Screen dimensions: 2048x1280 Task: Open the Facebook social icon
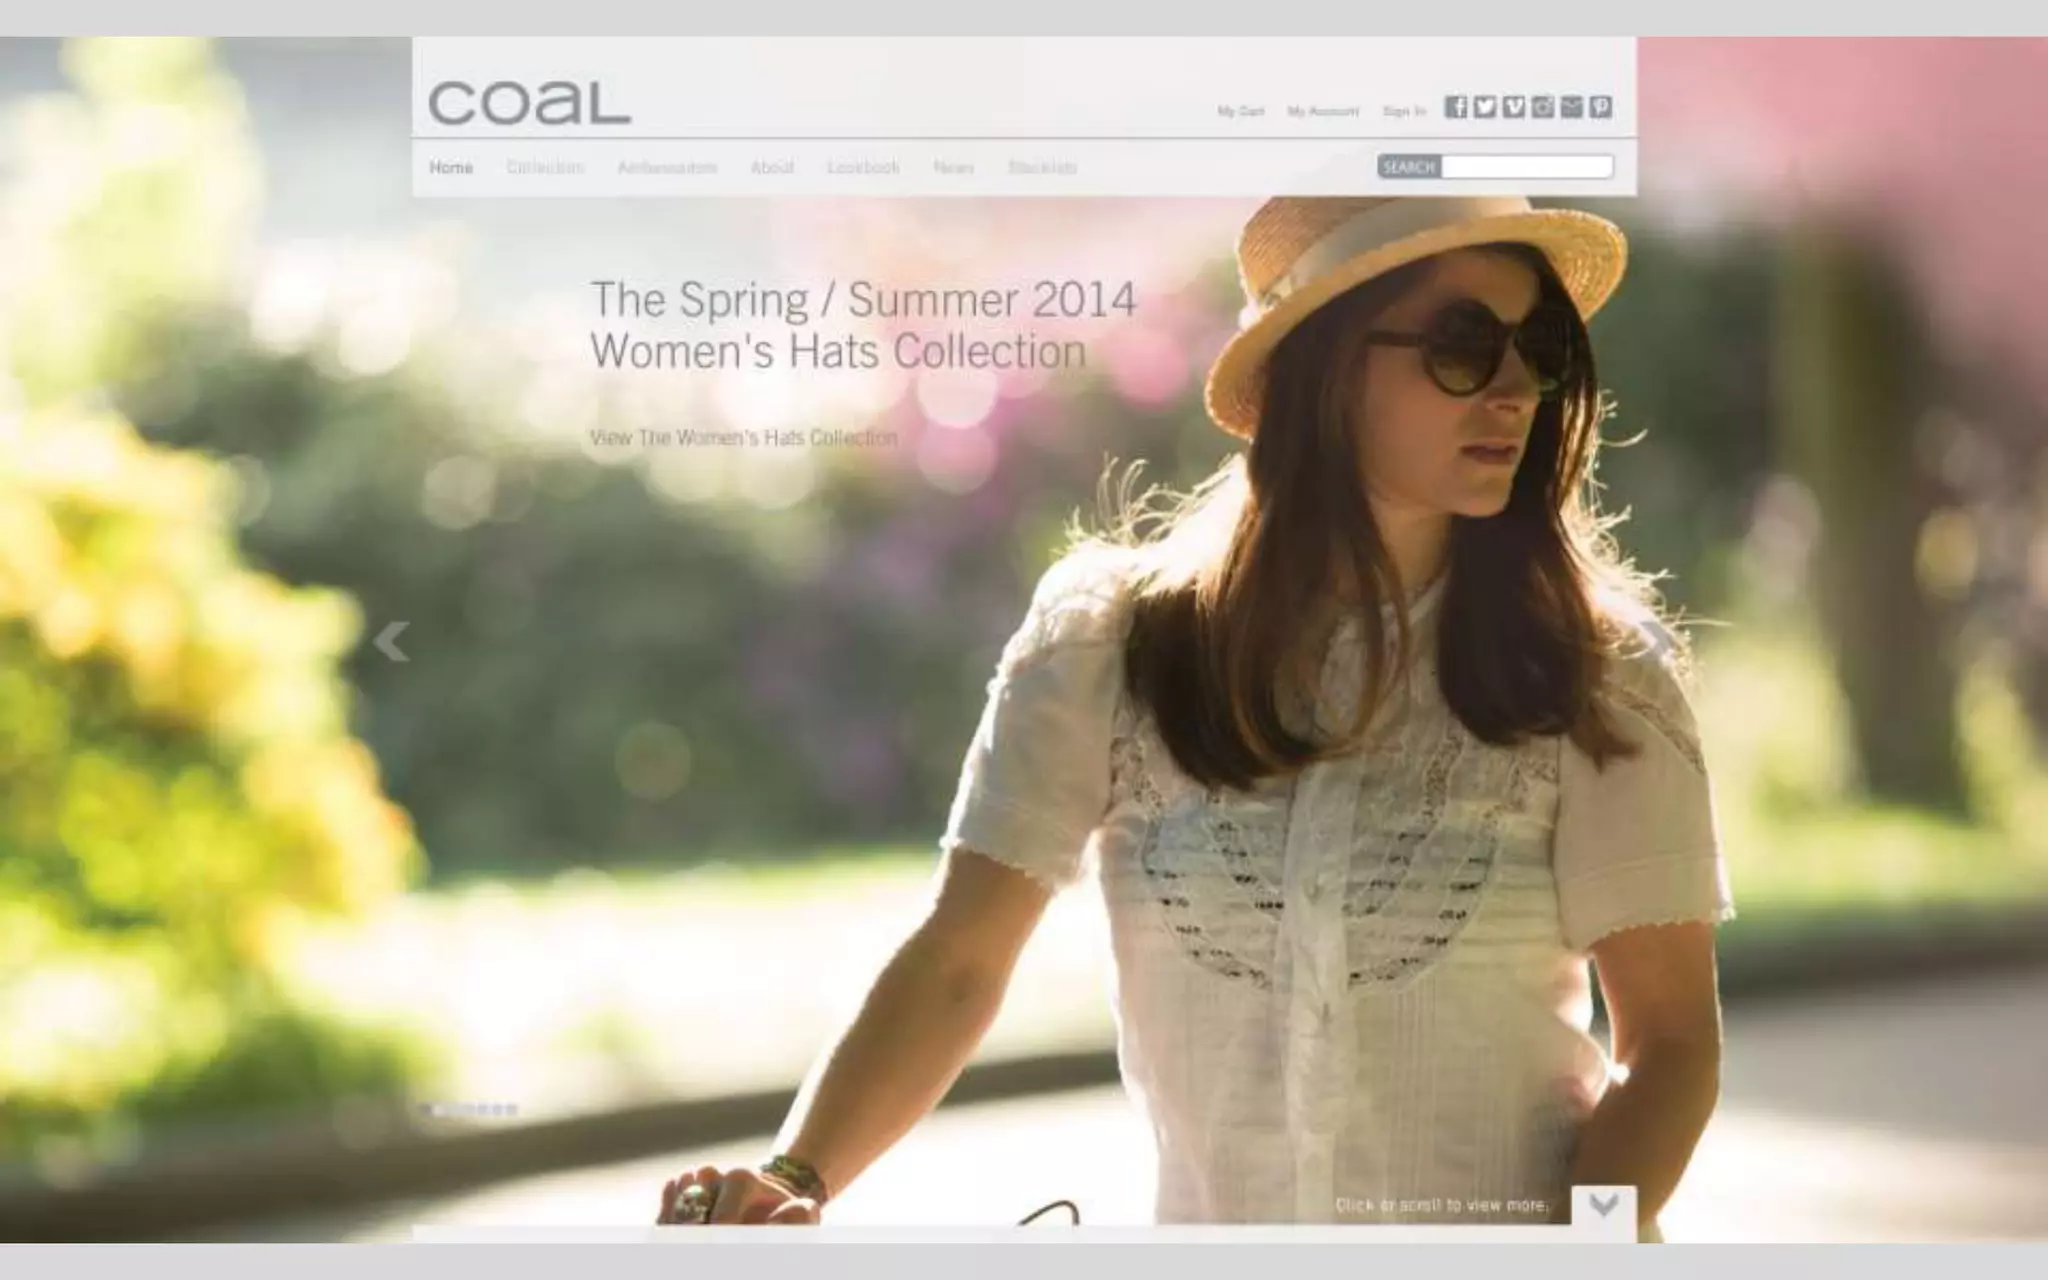(1456, 107)
